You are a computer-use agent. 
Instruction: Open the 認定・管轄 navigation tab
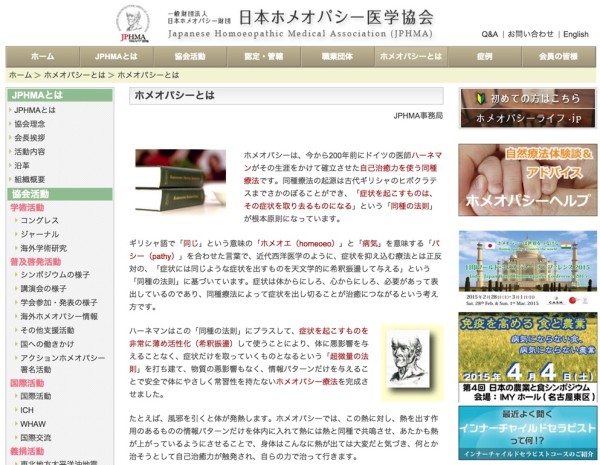(264, 57)
